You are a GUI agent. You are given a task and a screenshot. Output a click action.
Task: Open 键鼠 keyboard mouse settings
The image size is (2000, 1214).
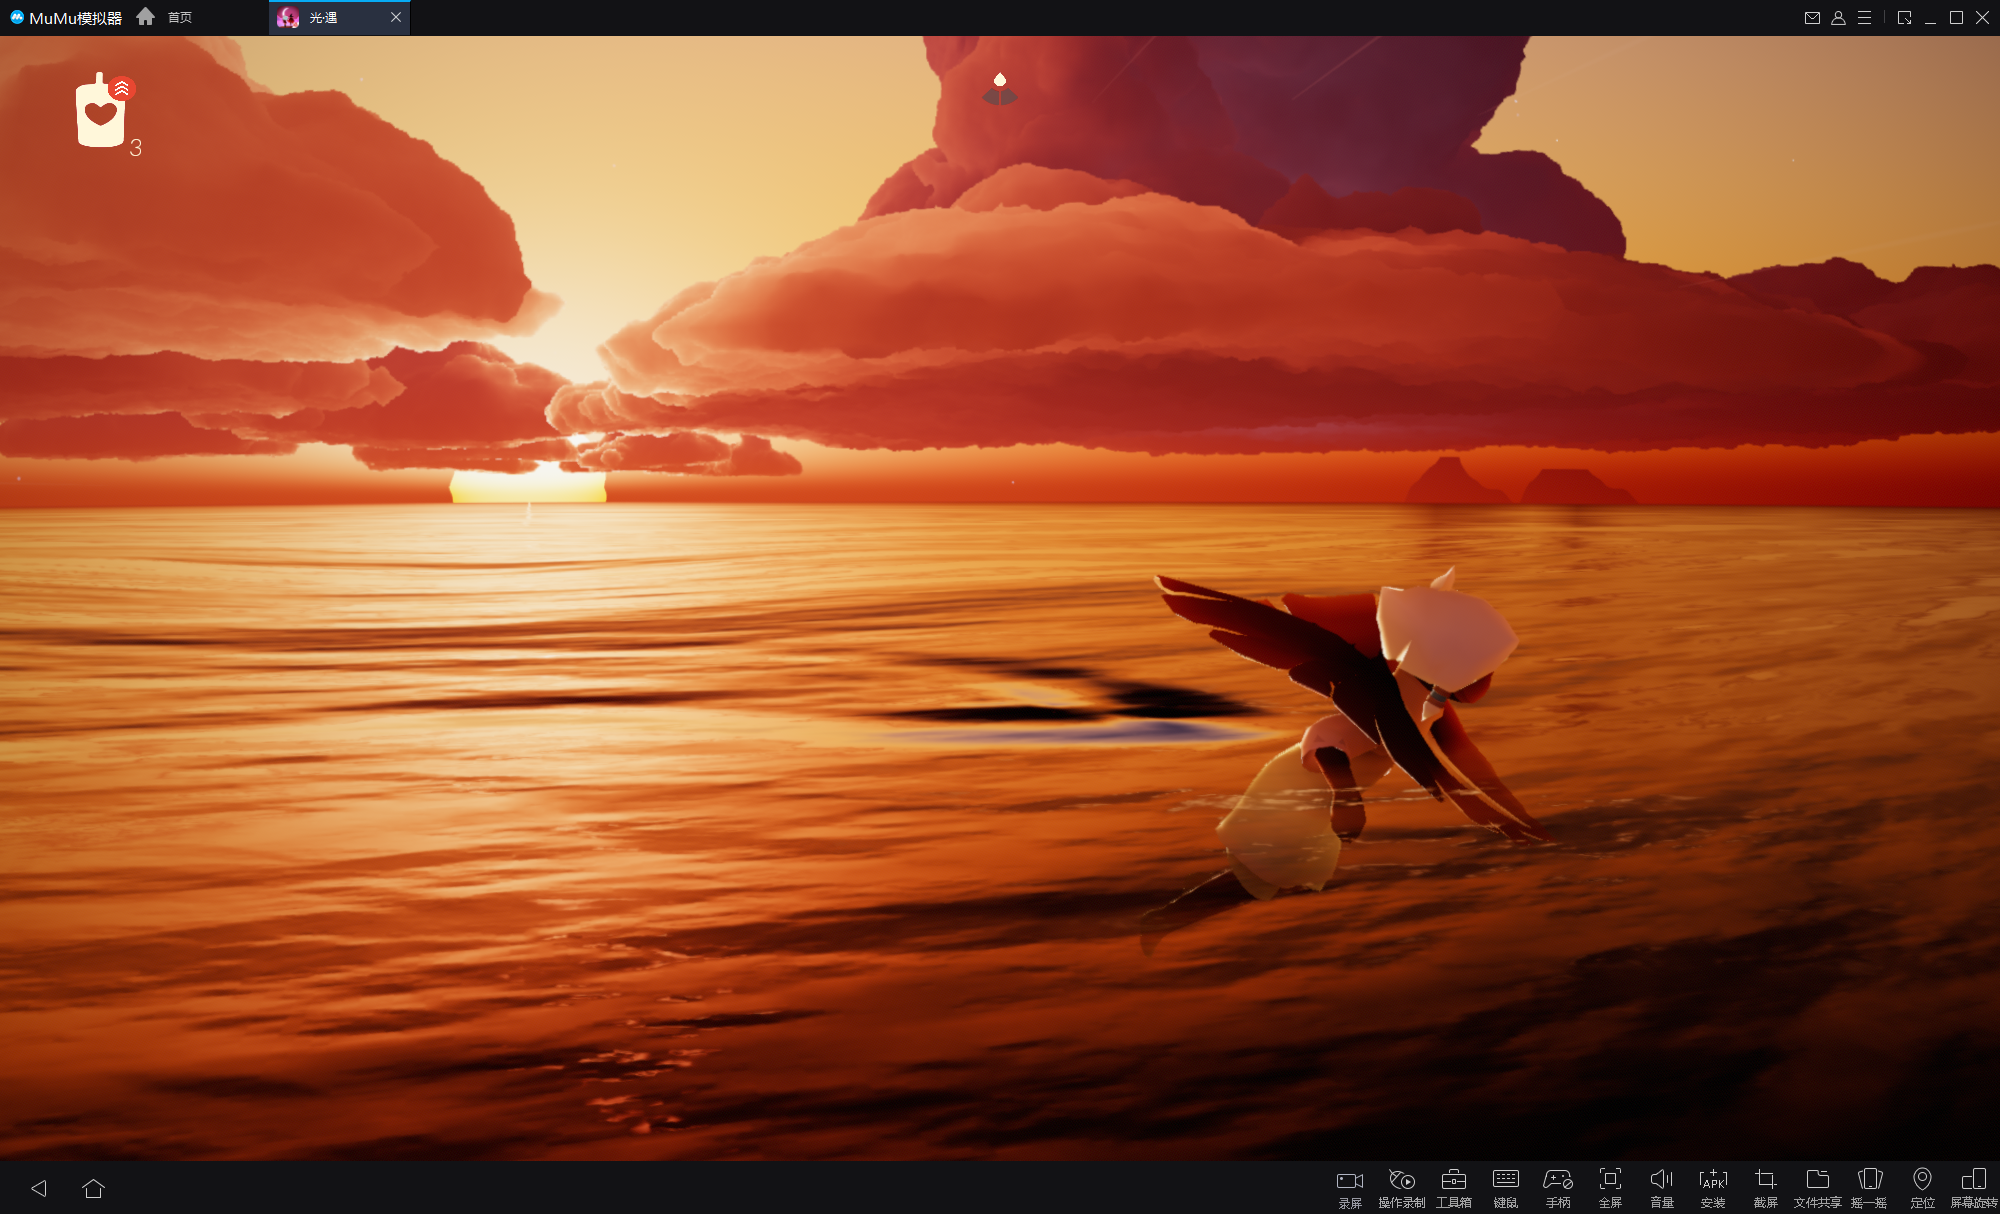pos(1506,1188)
